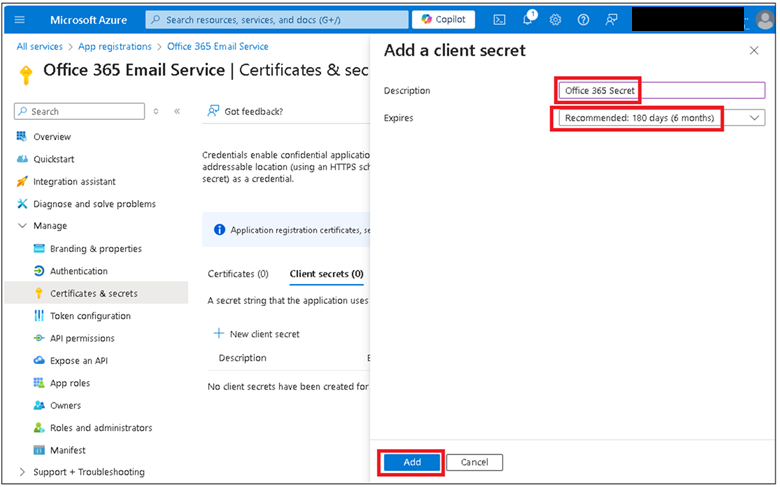Open the help question mark menu

[x=583, y=20]
